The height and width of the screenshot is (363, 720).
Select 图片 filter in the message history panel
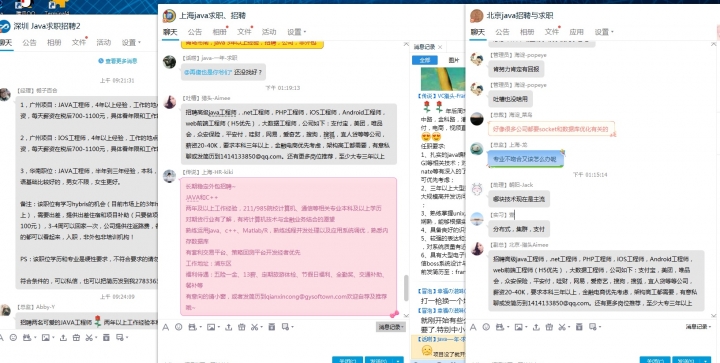[x=453, y=61]
